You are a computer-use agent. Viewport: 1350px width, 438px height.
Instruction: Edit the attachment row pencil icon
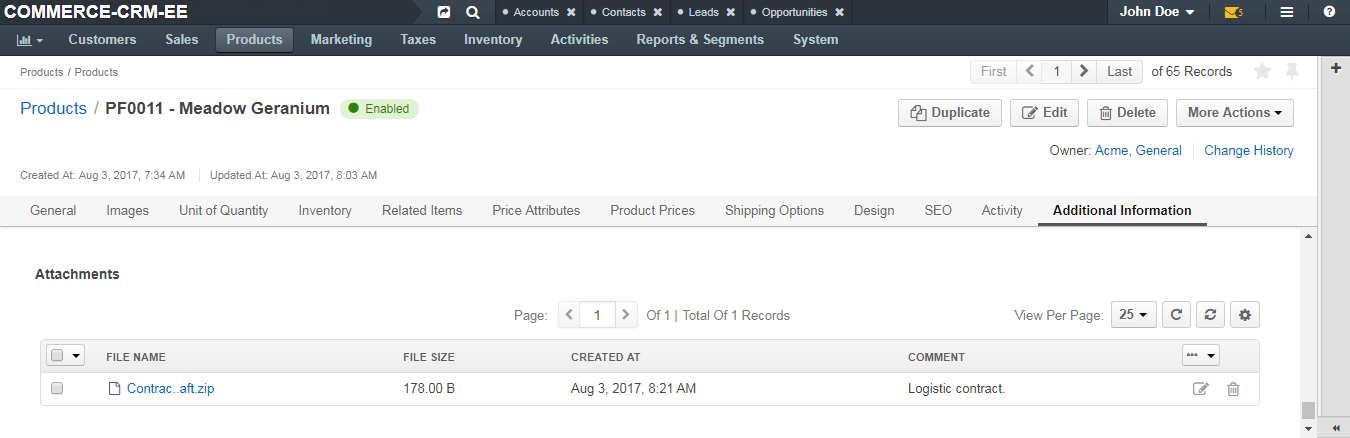pos(1201,389)
